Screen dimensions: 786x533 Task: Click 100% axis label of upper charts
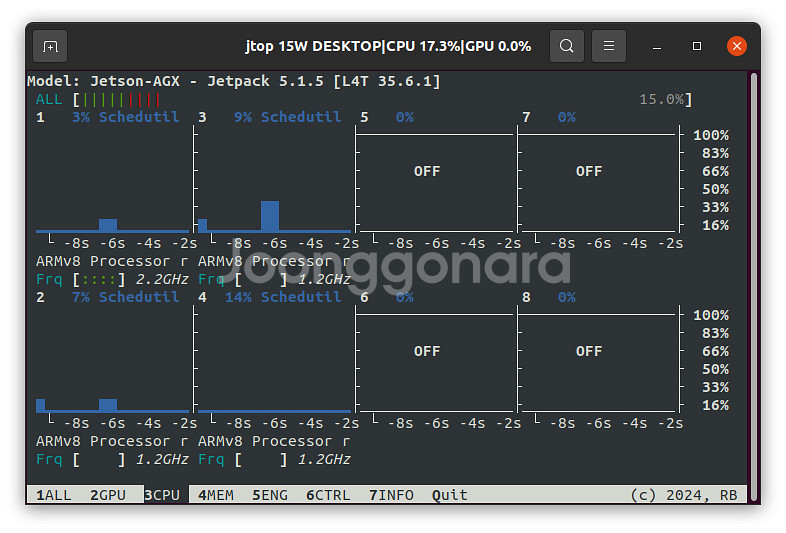point(711,135)
